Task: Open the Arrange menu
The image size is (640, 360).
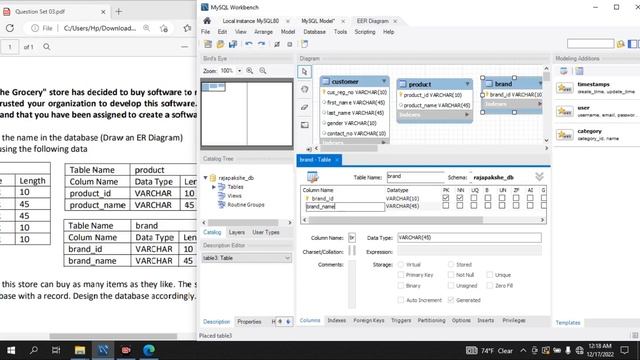Action: pyautogui.click(x=263, y=32)
